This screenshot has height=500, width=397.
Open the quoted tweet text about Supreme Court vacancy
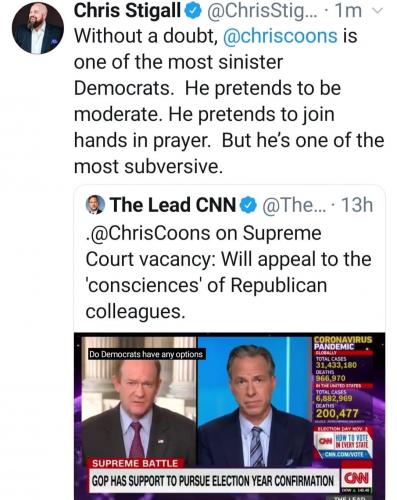click(228, 272)
